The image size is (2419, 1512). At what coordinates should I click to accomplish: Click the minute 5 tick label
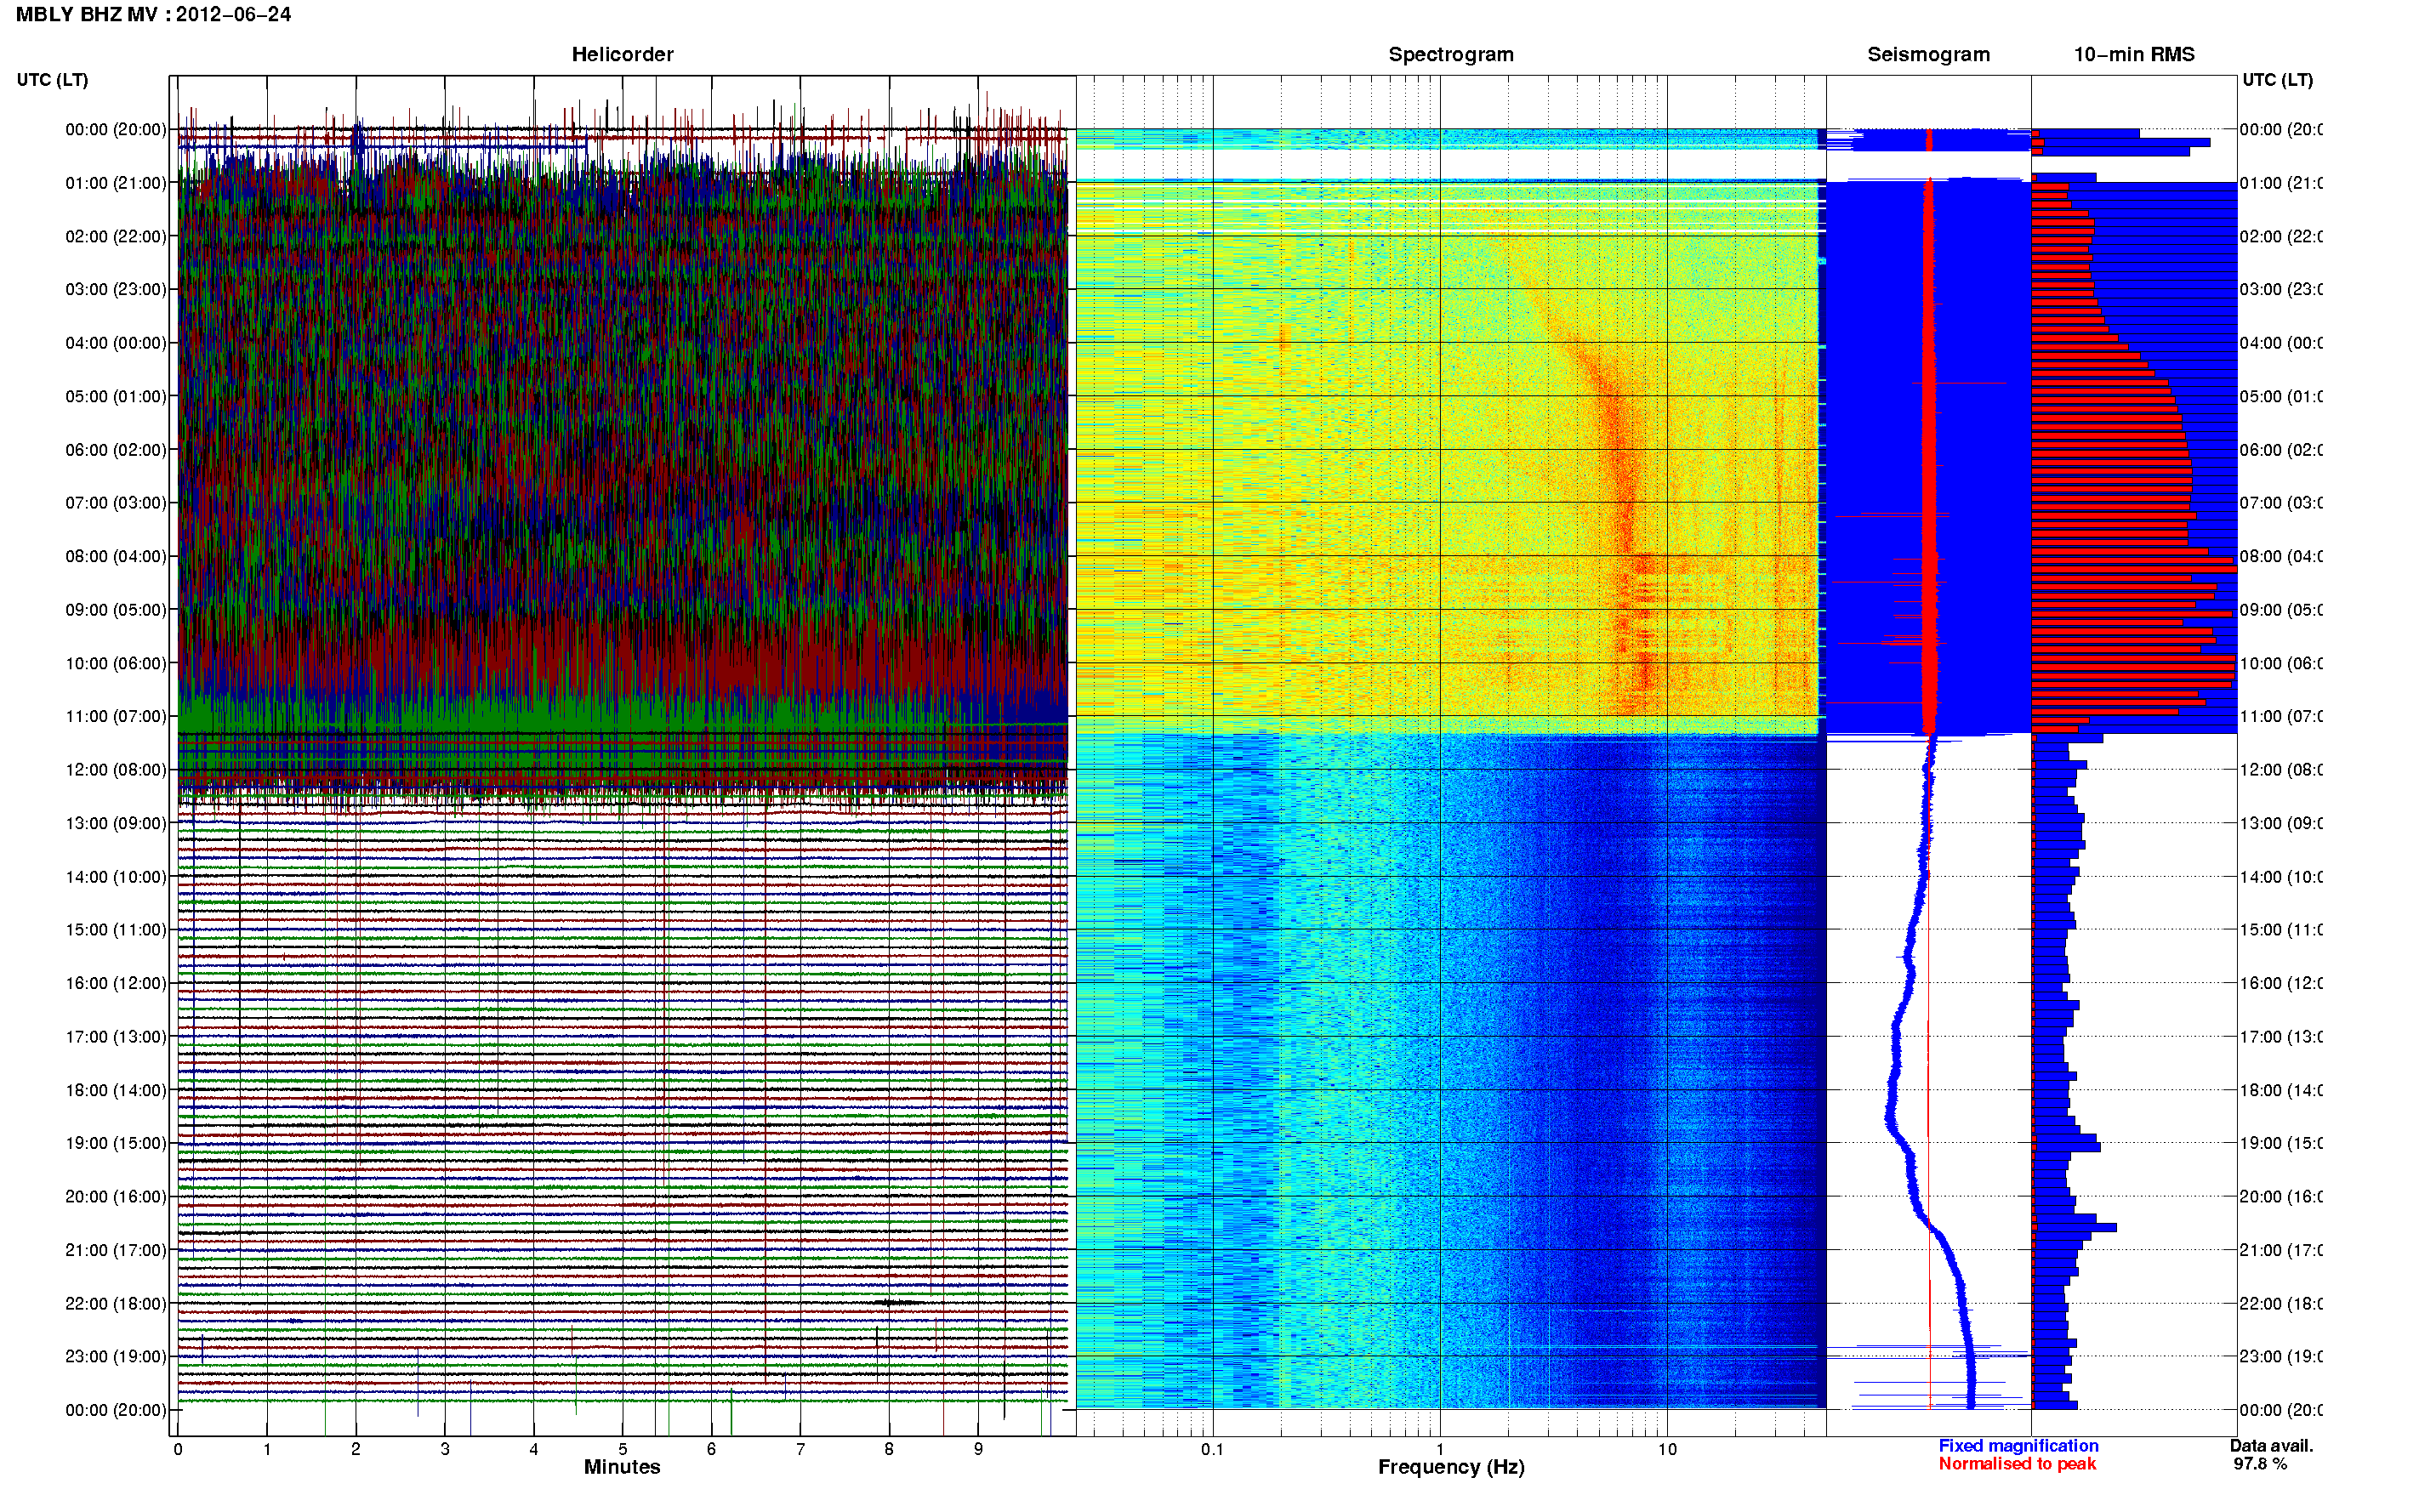[x=622, y=1449]
